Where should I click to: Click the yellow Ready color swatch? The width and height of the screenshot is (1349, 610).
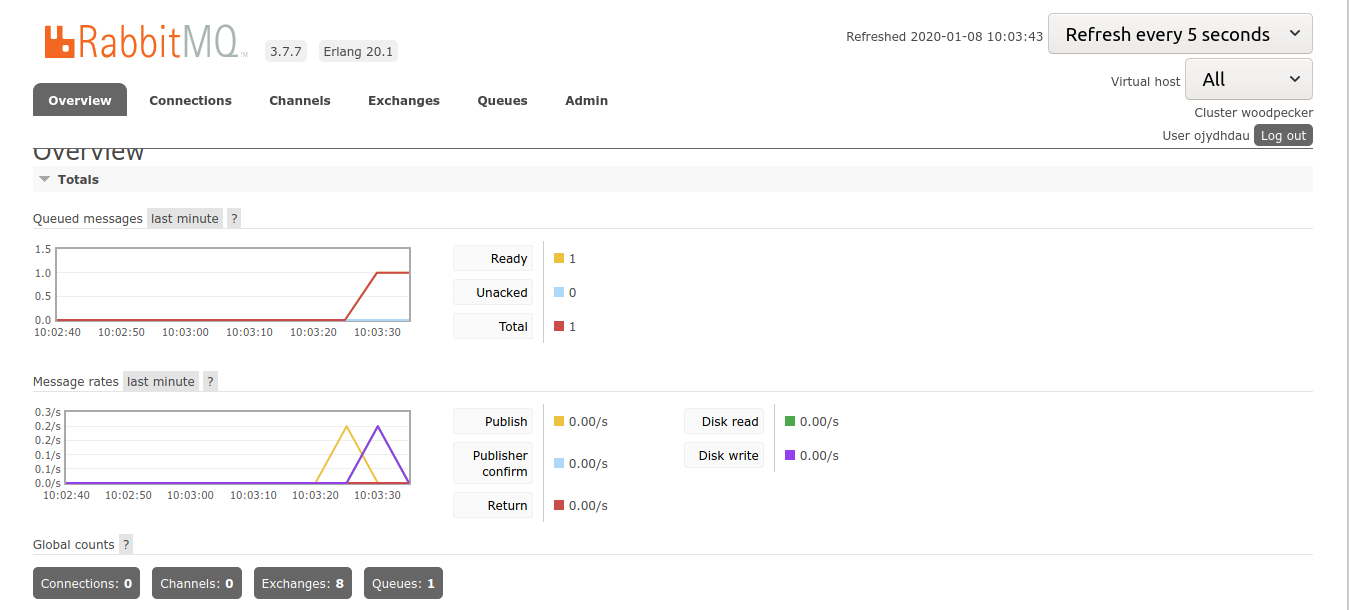pos(559,258)
